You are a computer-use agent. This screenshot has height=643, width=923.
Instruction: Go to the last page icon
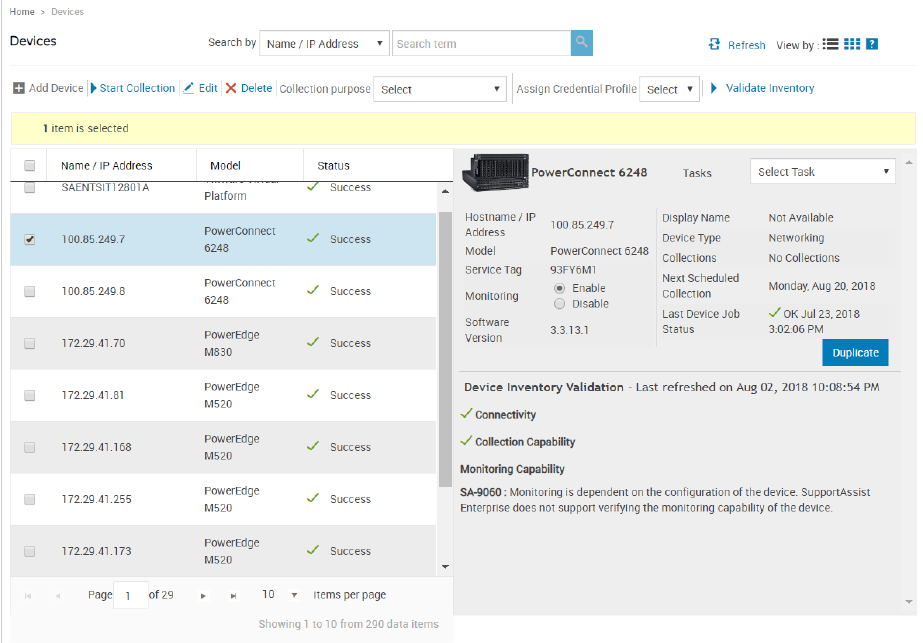233,596
